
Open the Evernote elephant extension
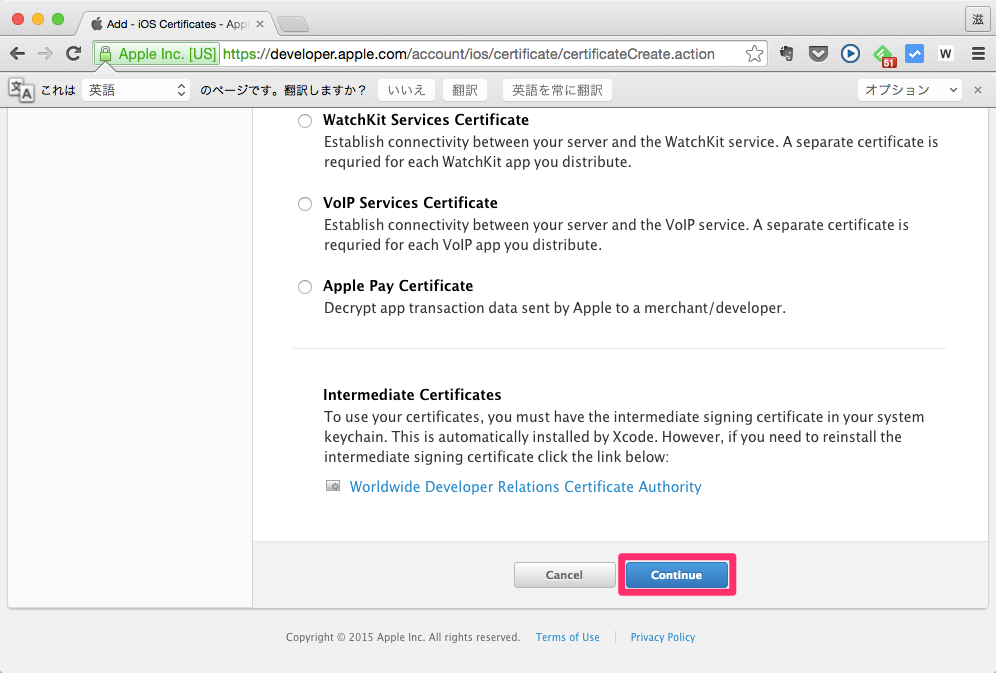tap(786, 54)
